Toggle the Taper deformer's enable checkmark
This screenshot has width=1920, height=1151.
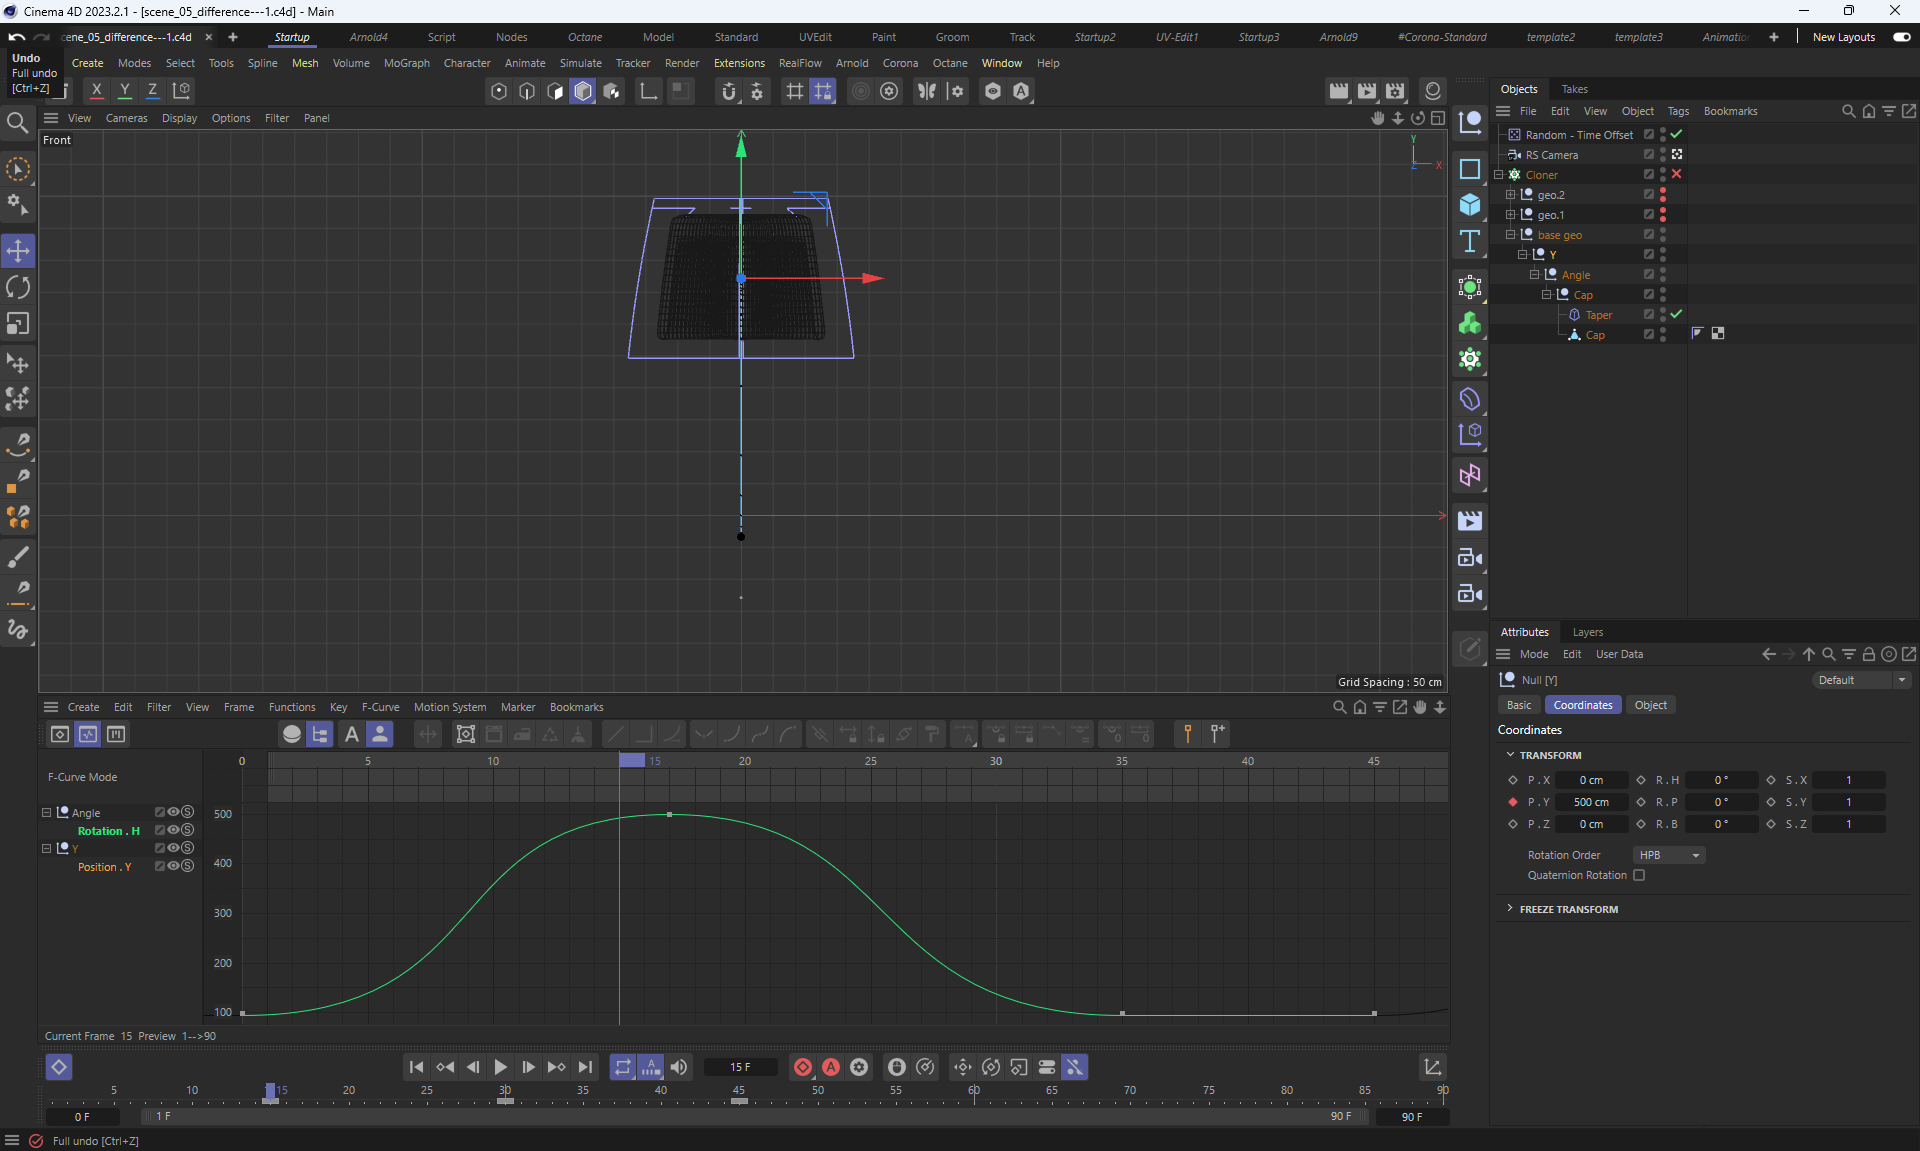coord(1677,314)
